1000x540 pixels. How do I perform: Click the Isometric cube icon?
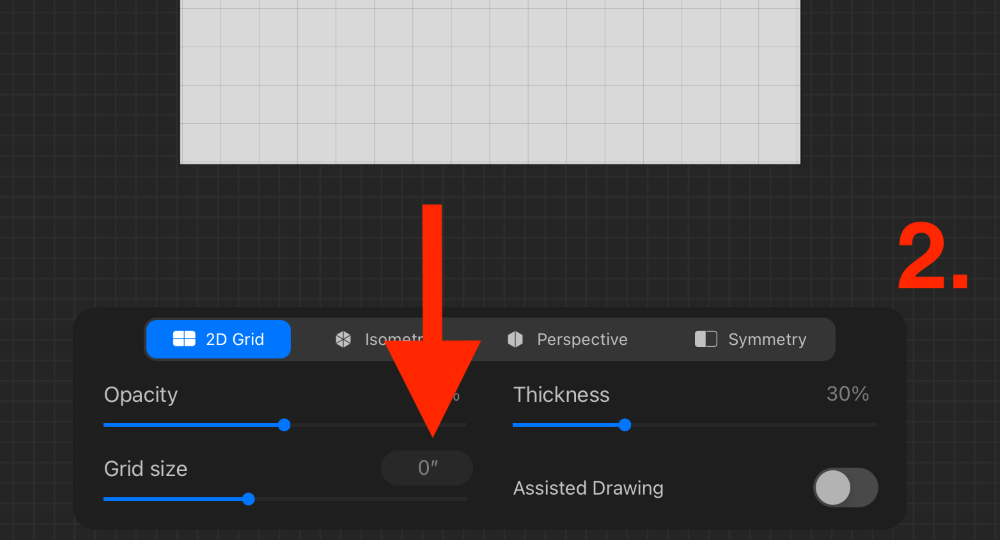click(343, 339)
